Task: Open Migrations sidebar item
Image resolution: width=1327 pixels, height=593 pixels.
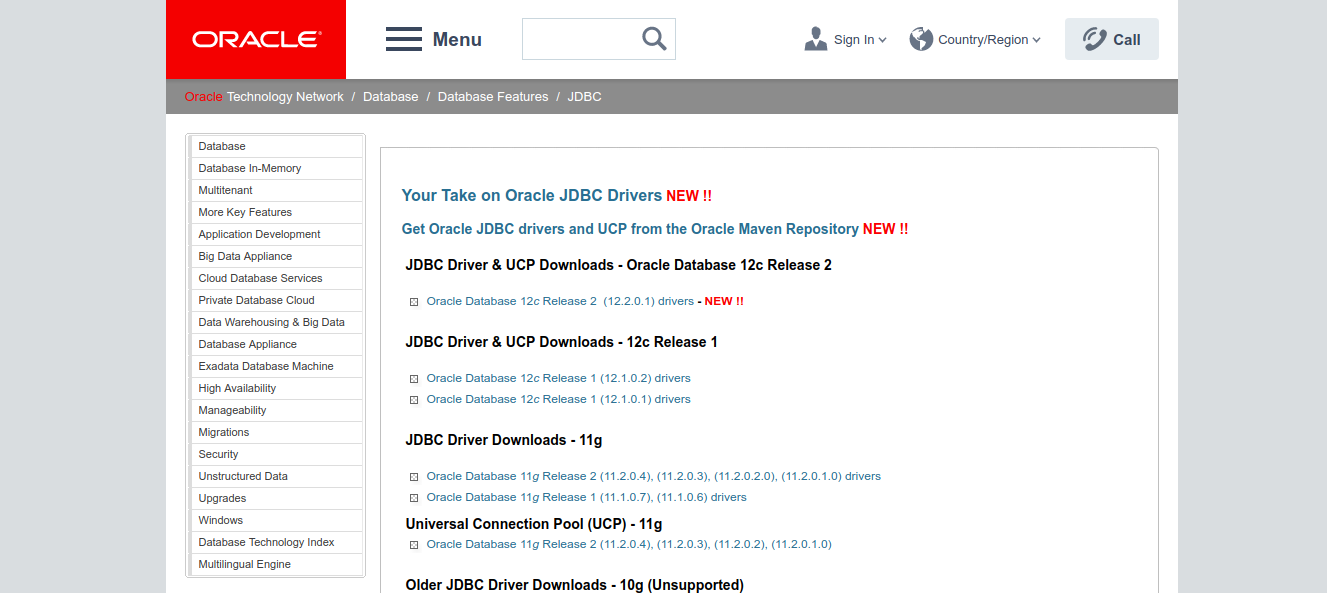Action: [x=277, y=432]
